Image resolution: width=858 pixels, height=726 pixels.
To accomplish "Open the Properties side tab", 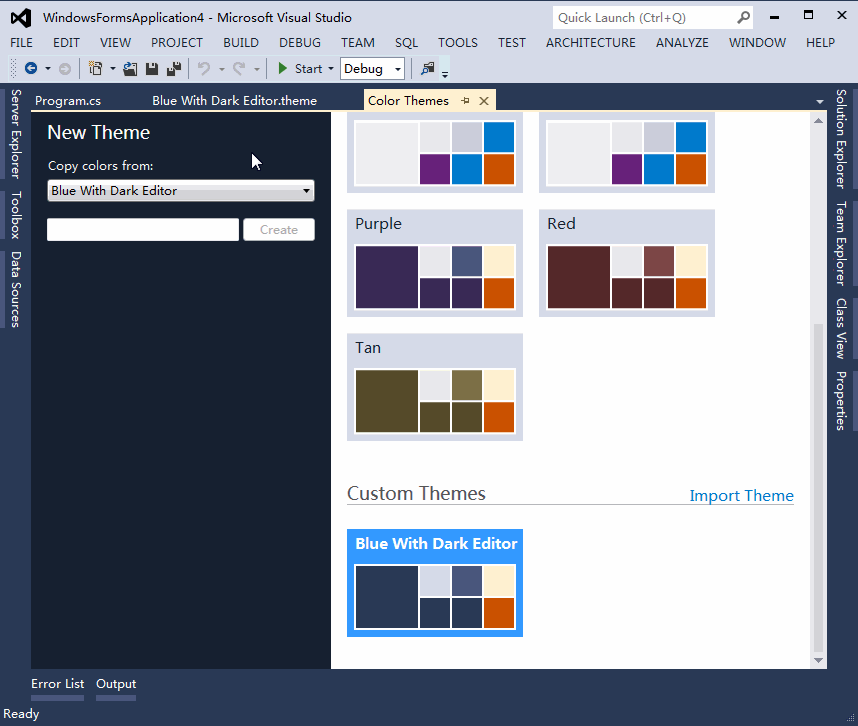I will (x=841, y=401).
